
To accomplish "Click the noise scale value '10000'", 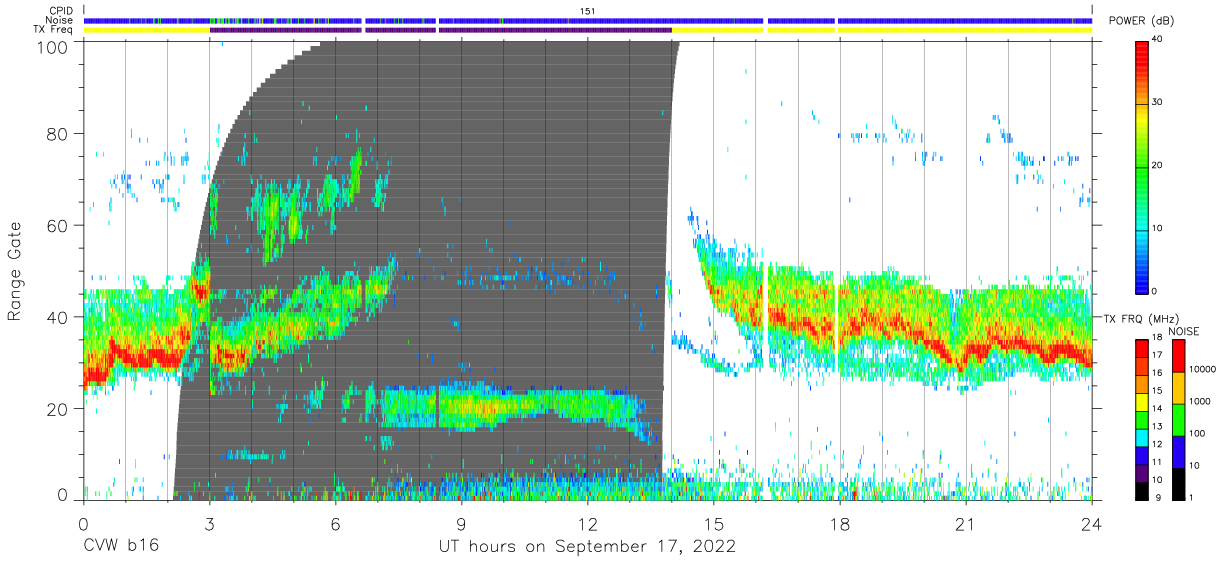I will (1201, 369).
